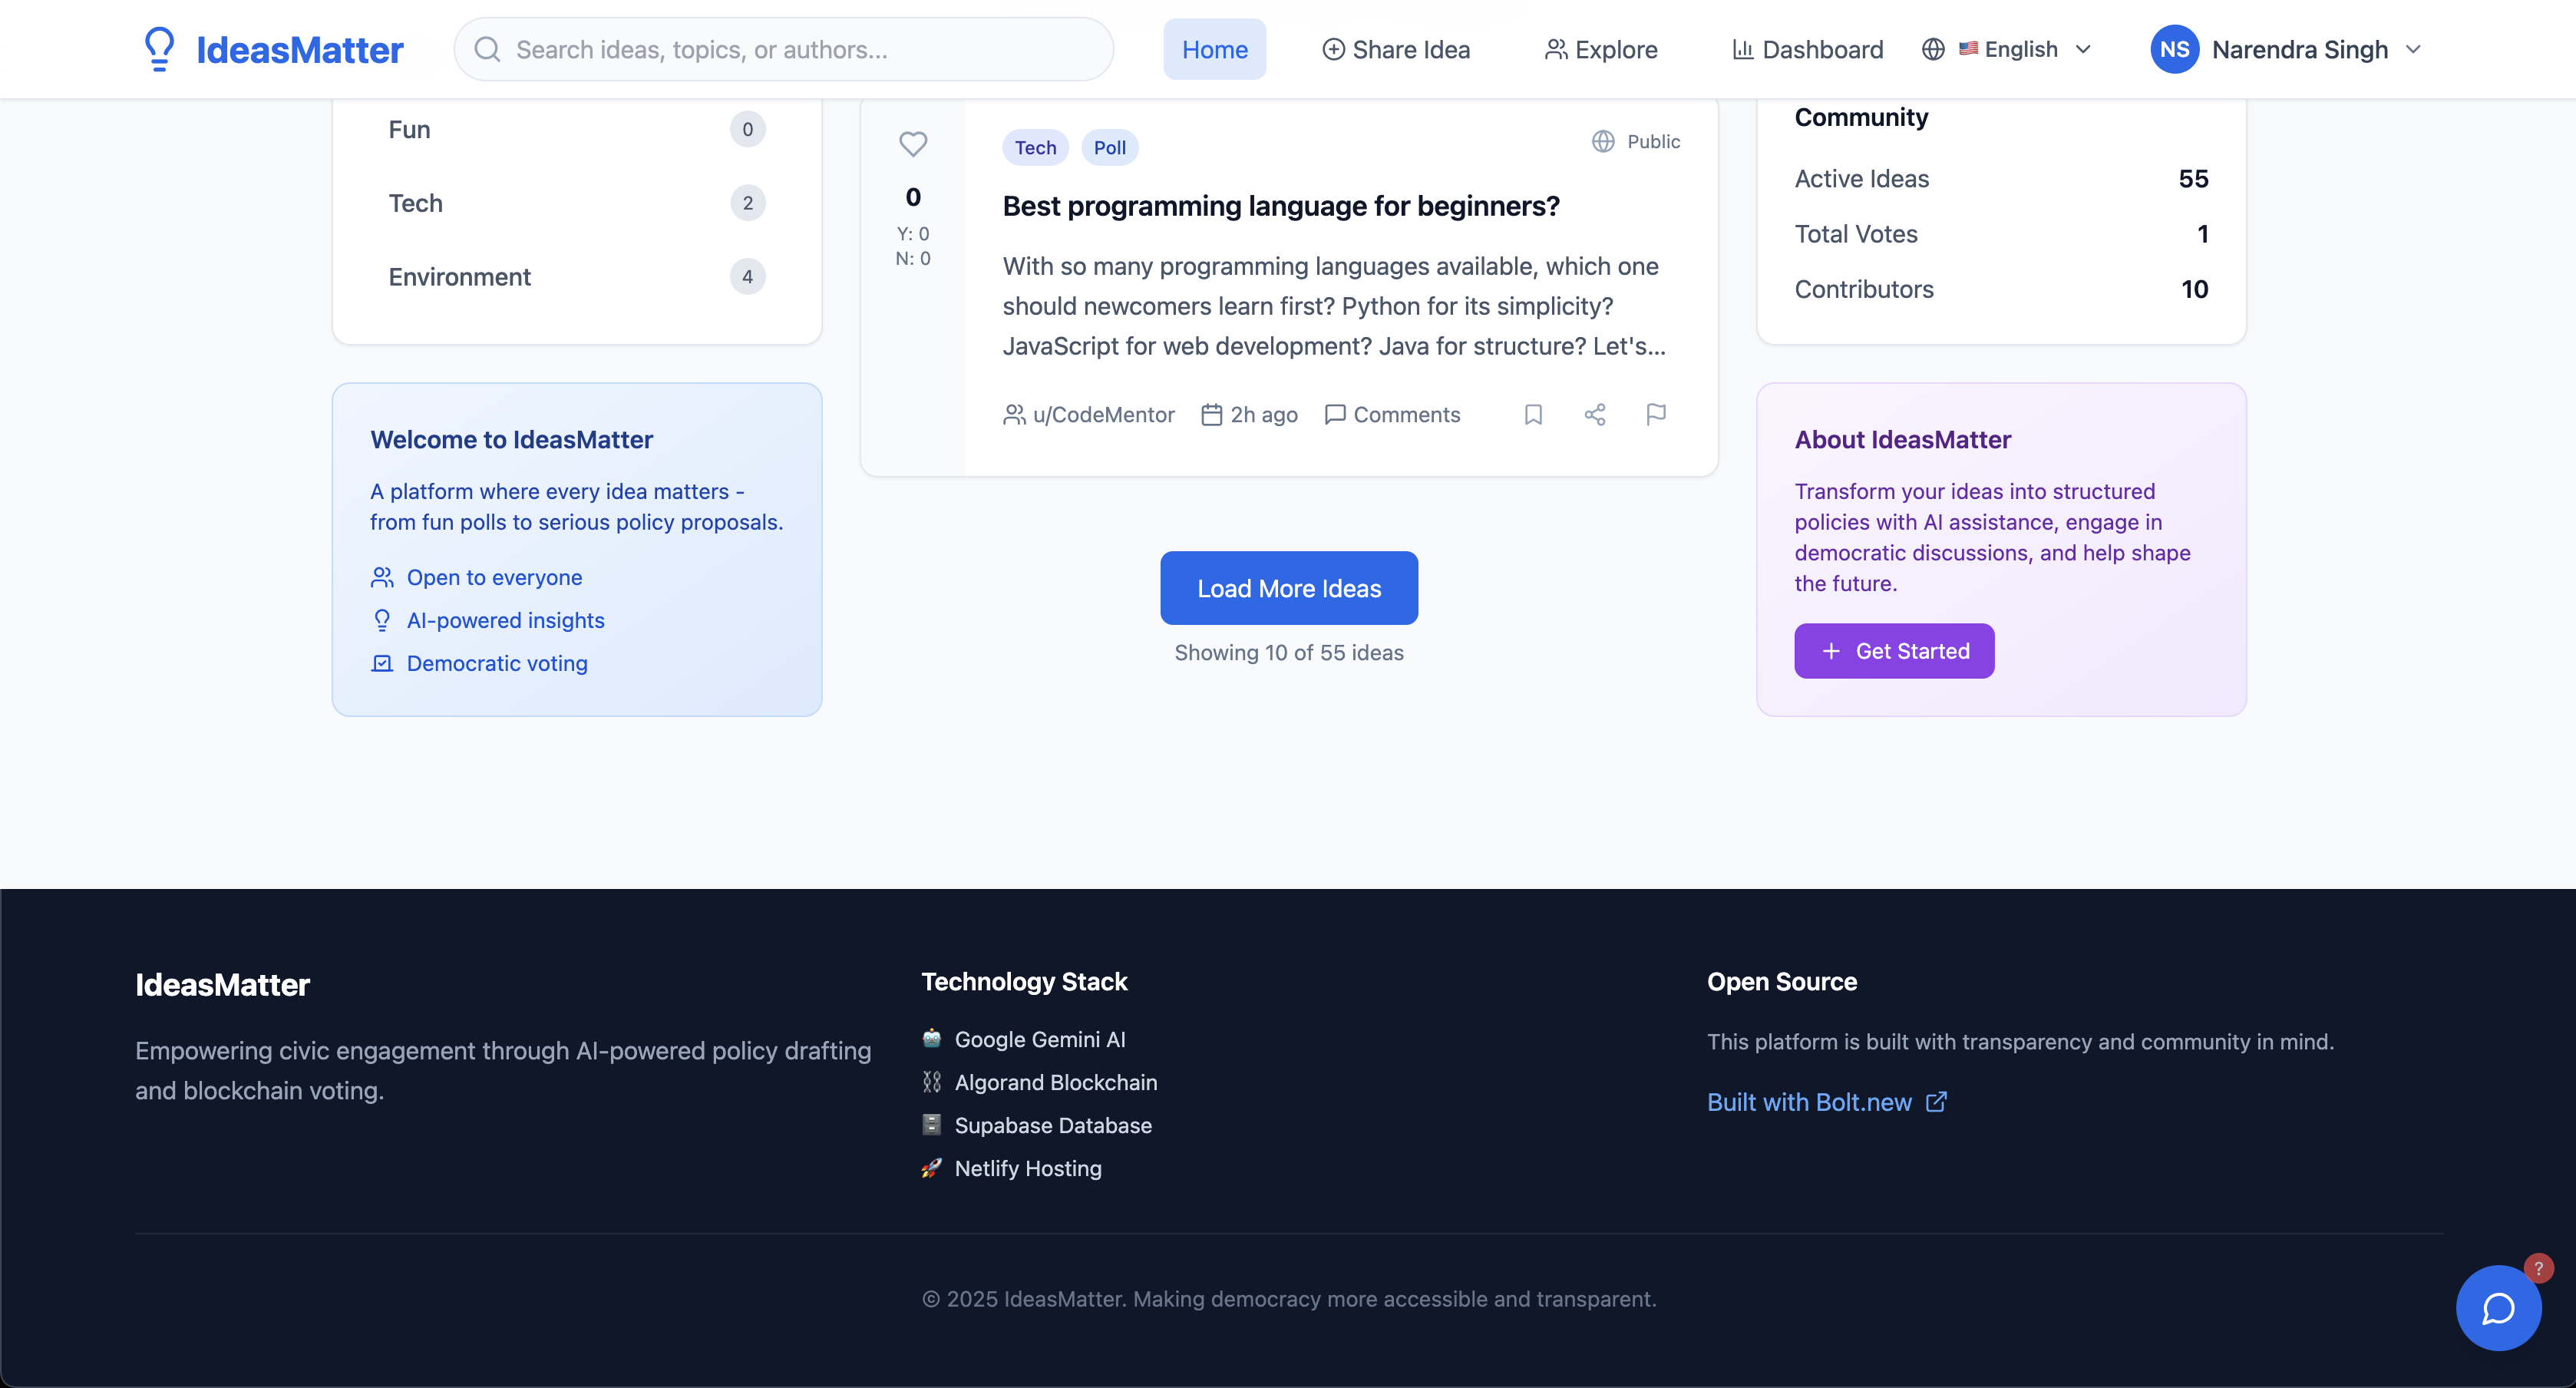Click the IdeasMatter lightbulb logo
2576x1388 pixels.
pos(160,49)
